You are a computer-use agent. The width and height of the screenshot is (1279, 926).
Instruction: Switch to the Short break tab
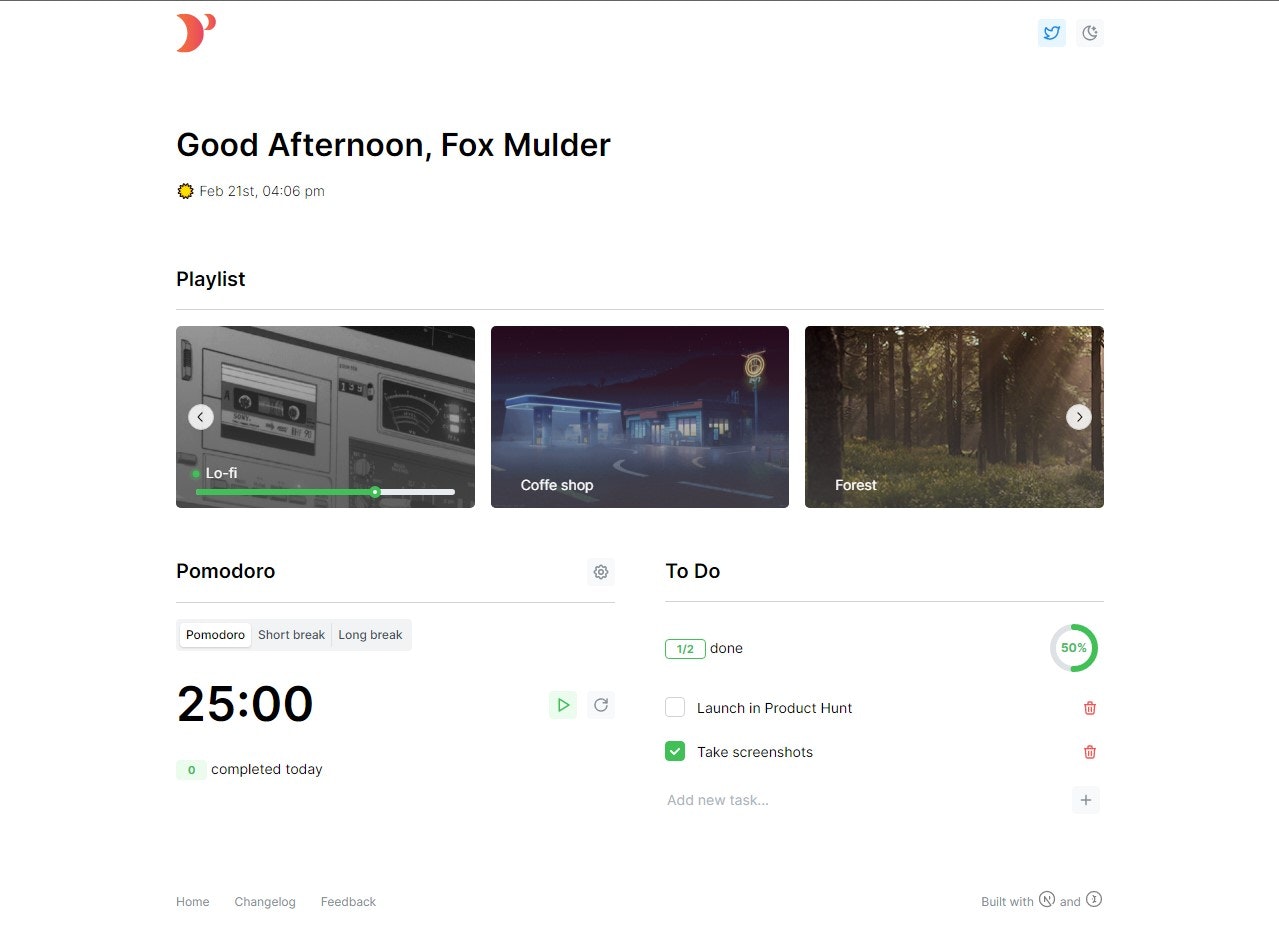point(291,635)
